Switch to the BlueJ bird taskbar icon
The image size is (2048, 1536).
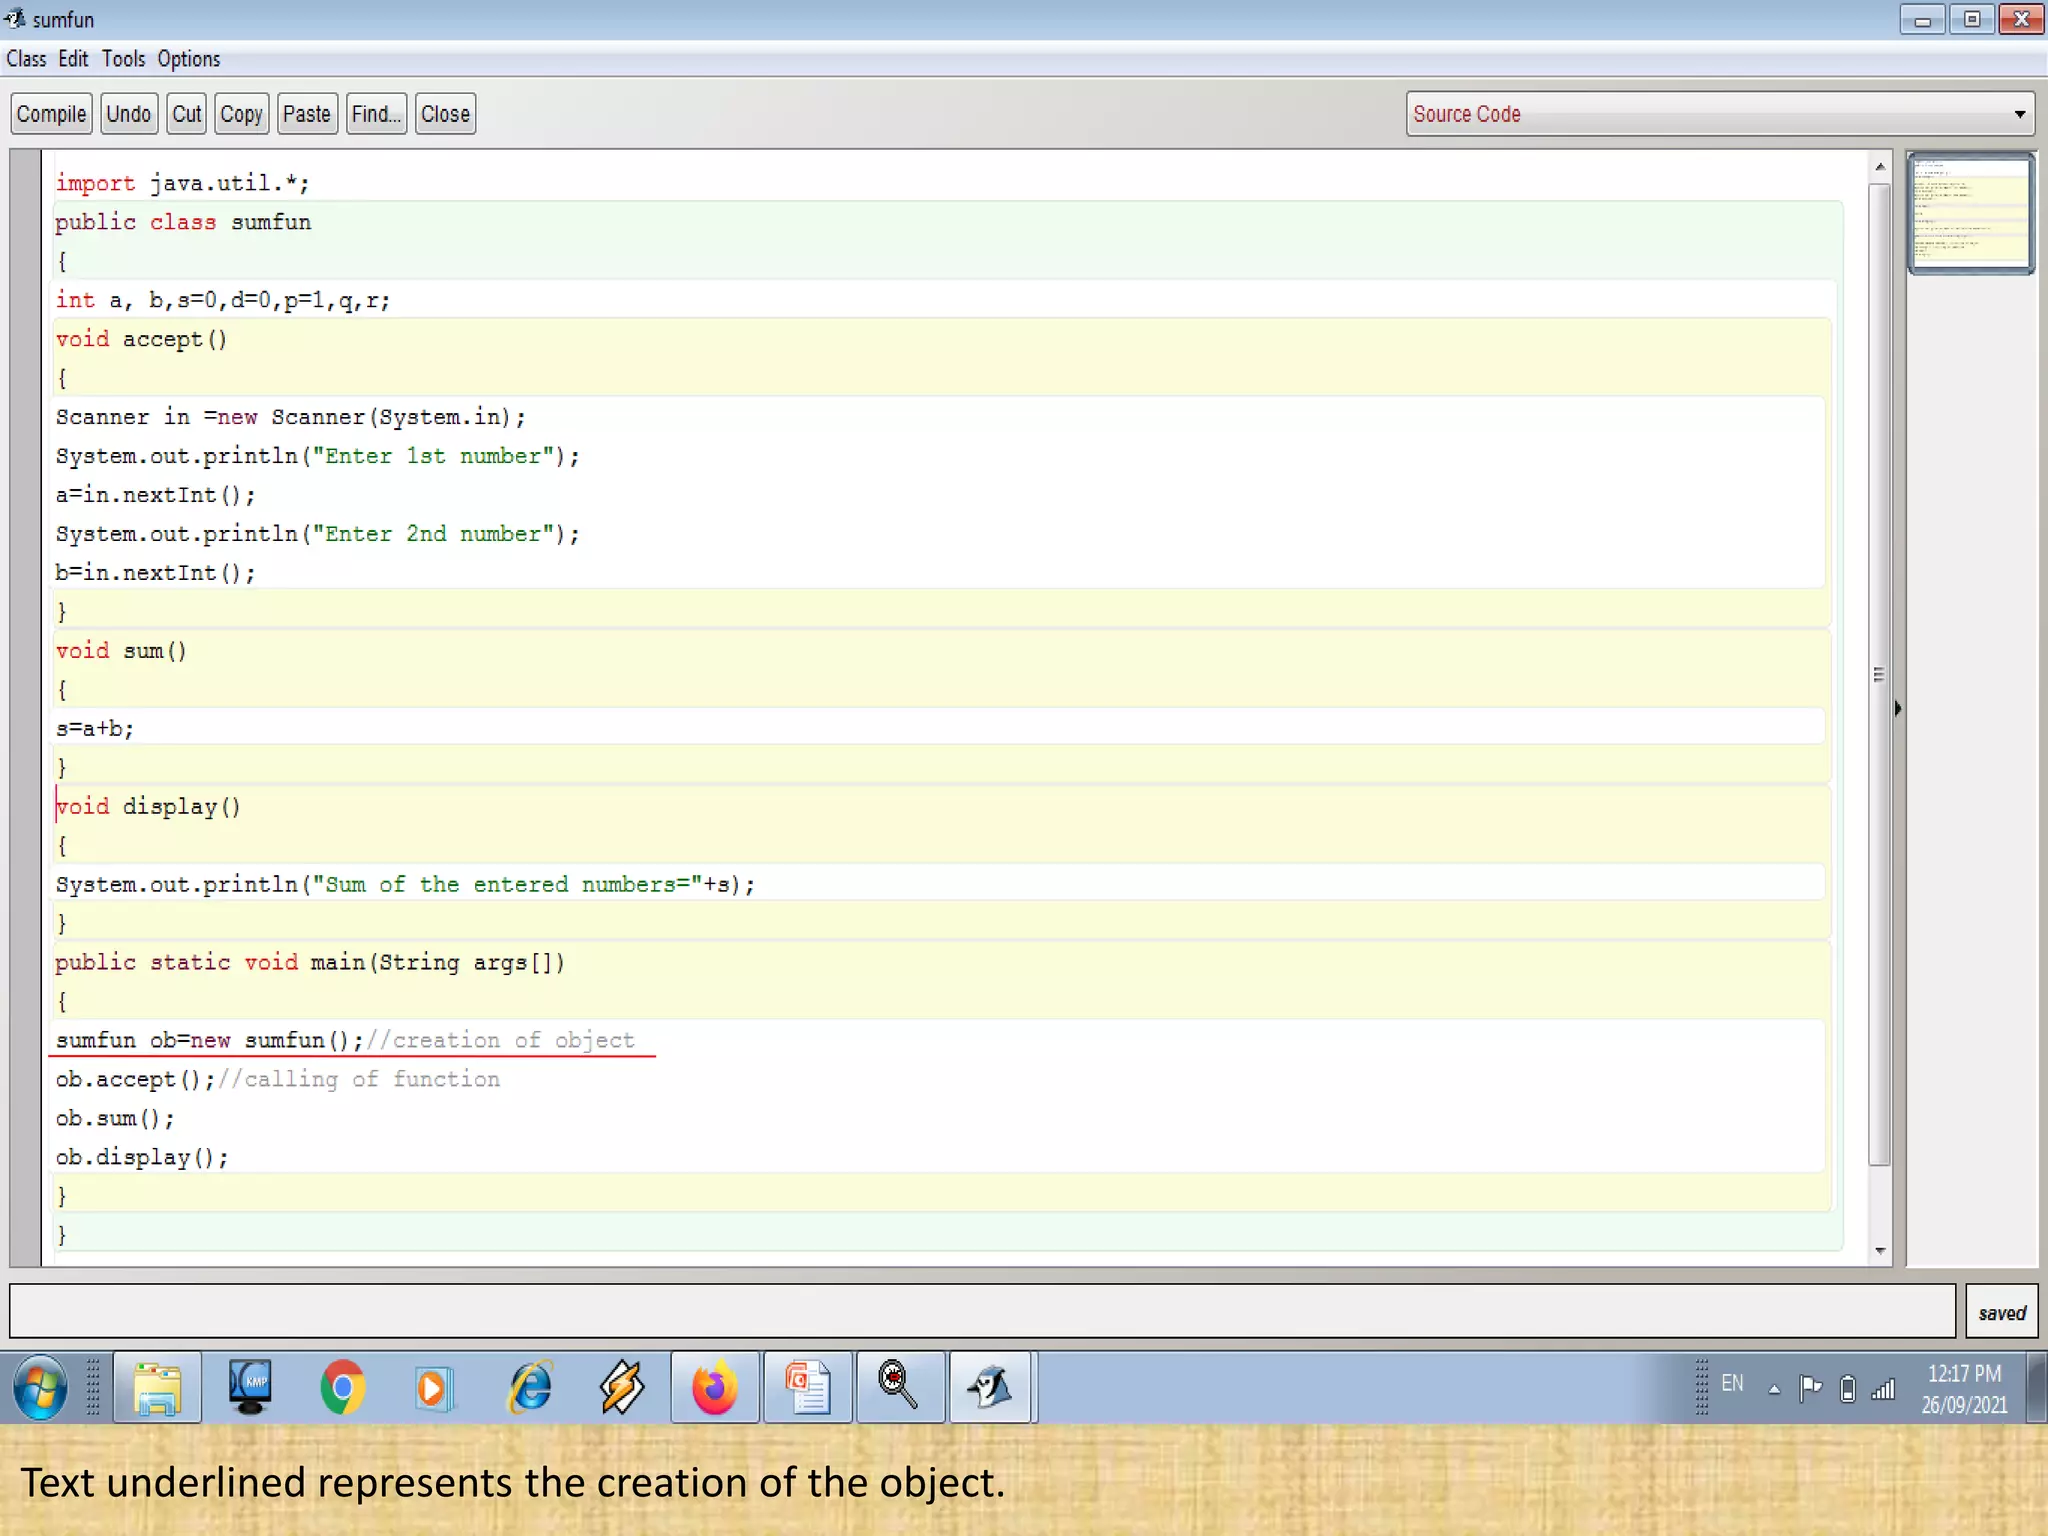tap(990, 1387)
